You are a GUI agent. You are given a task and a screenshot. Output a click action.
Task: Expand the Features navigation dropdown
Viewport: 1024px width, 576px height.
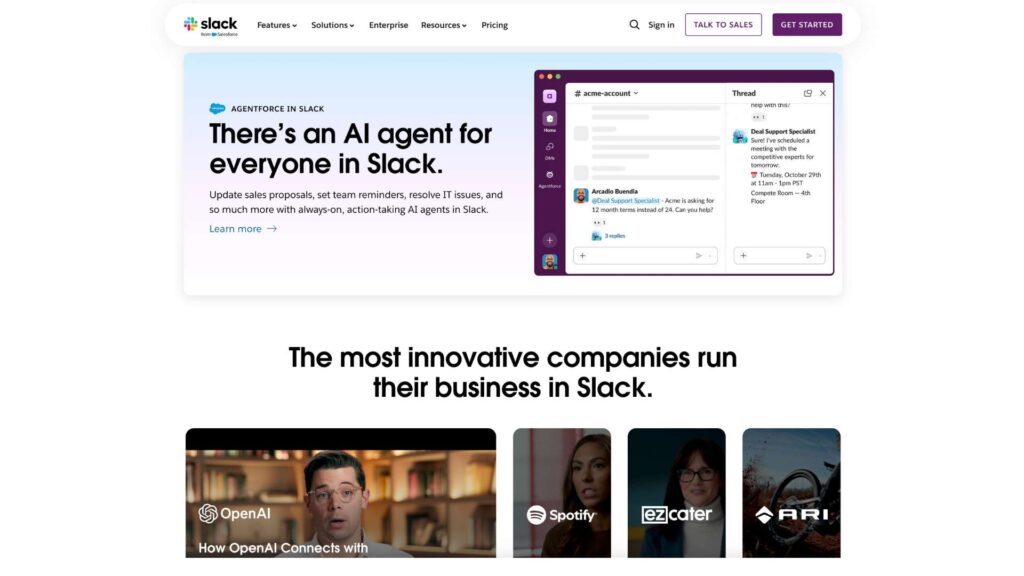[275, 24]
